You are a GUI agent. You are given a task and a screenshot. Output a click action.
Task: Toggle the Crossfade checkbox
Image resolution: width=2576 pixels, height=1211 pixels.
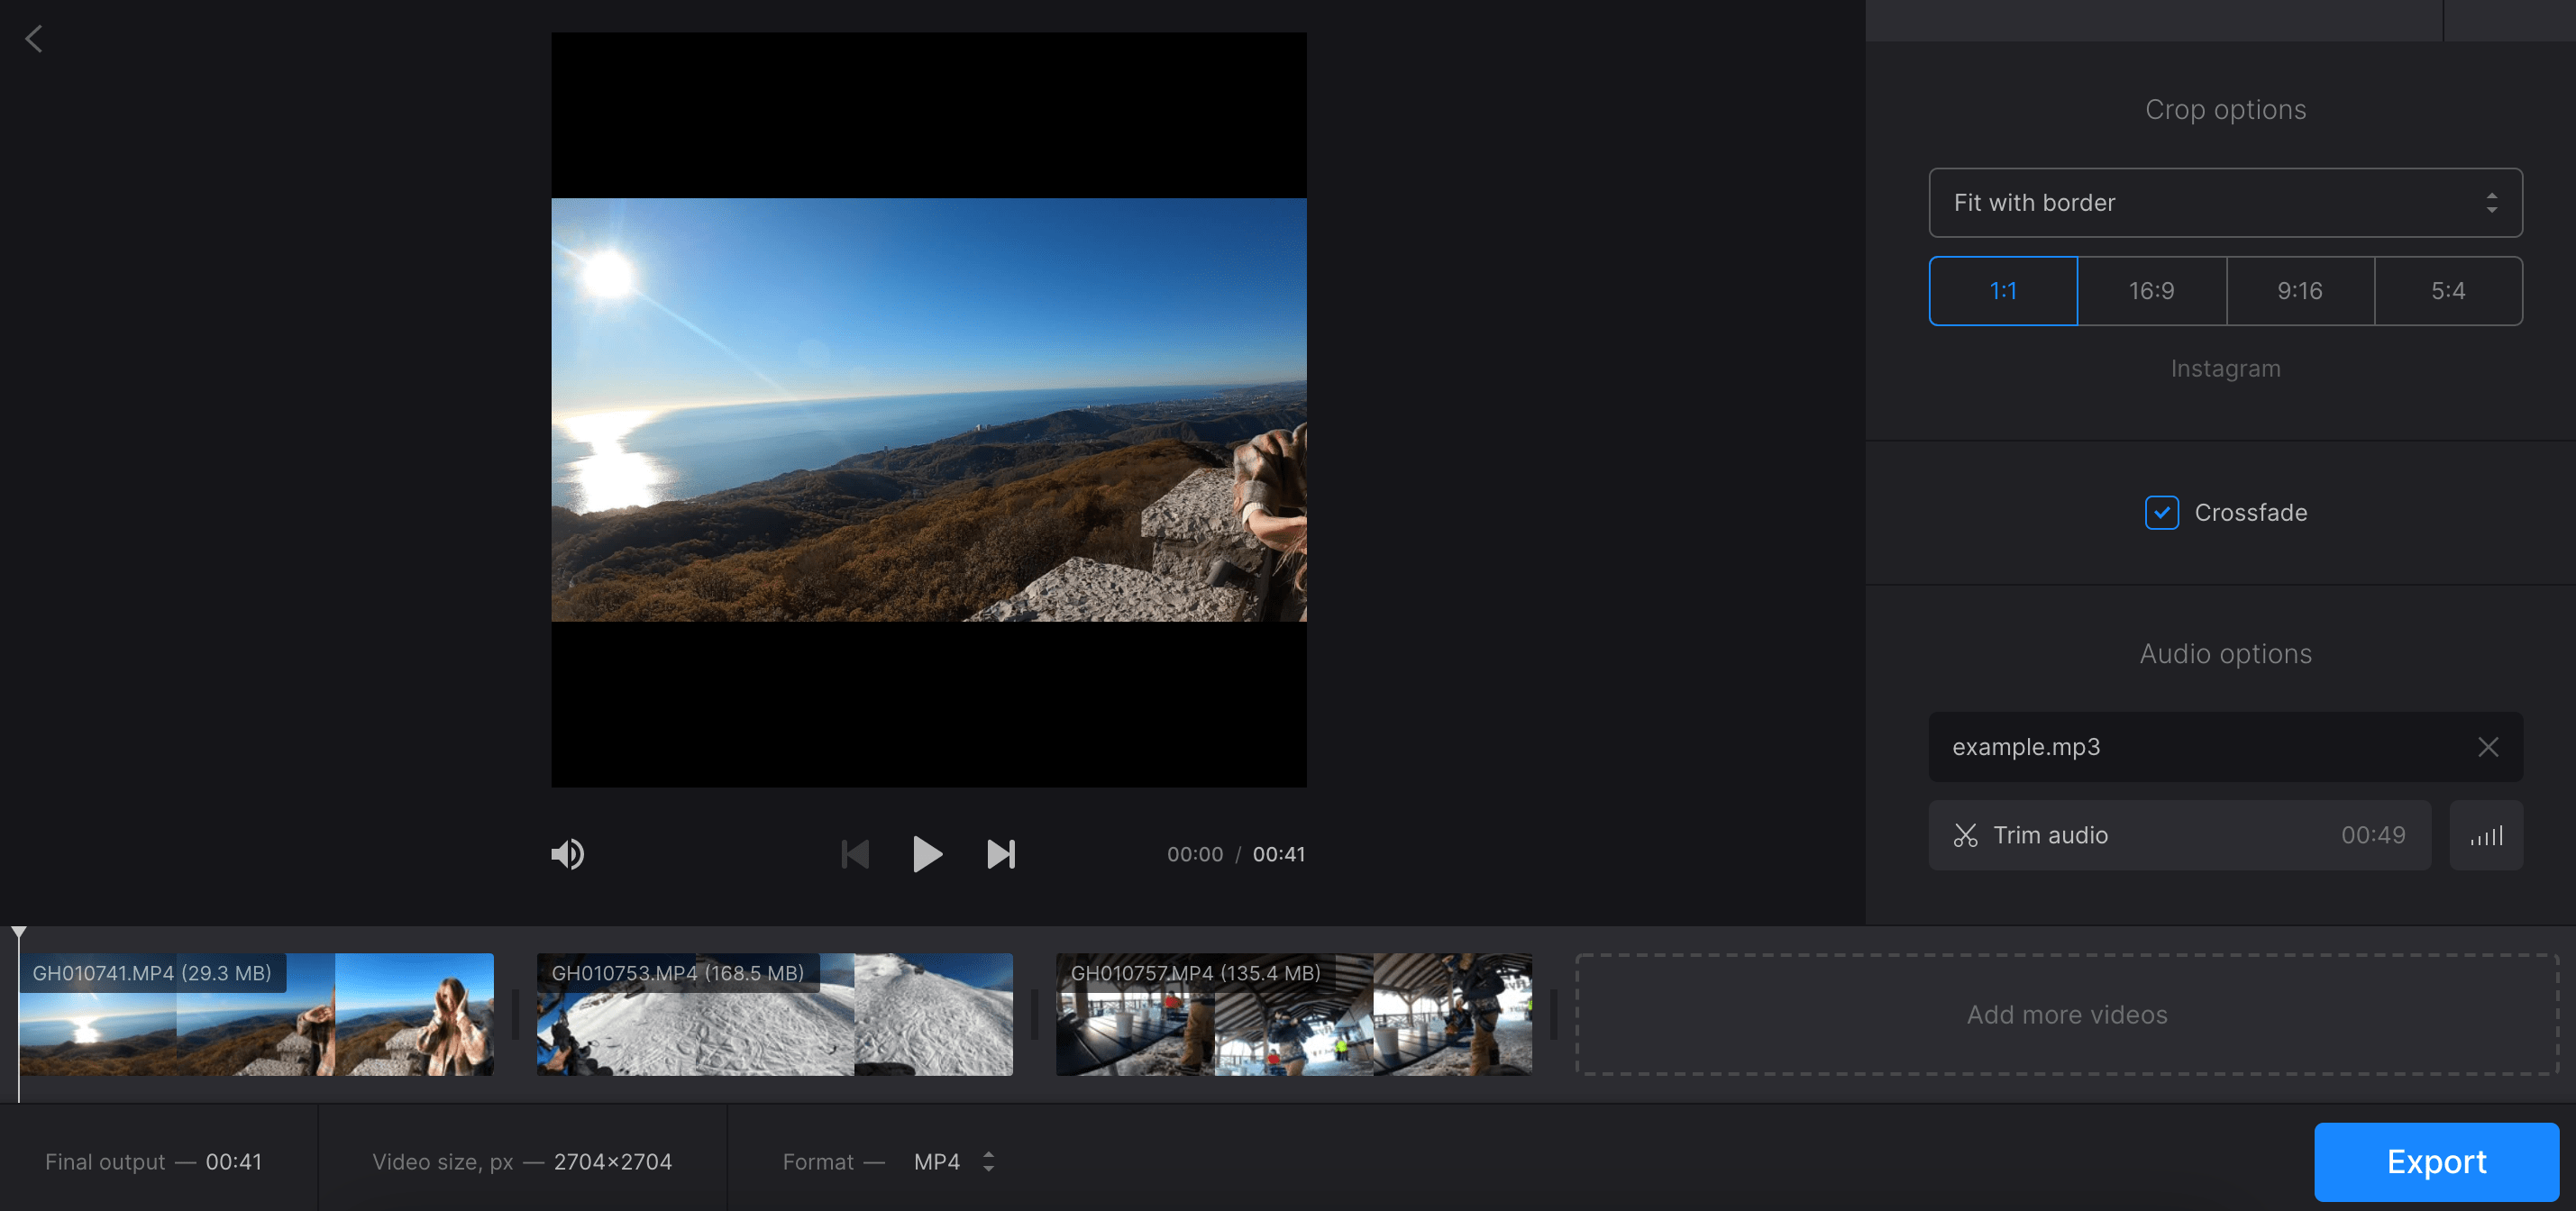pos(2161,512)
